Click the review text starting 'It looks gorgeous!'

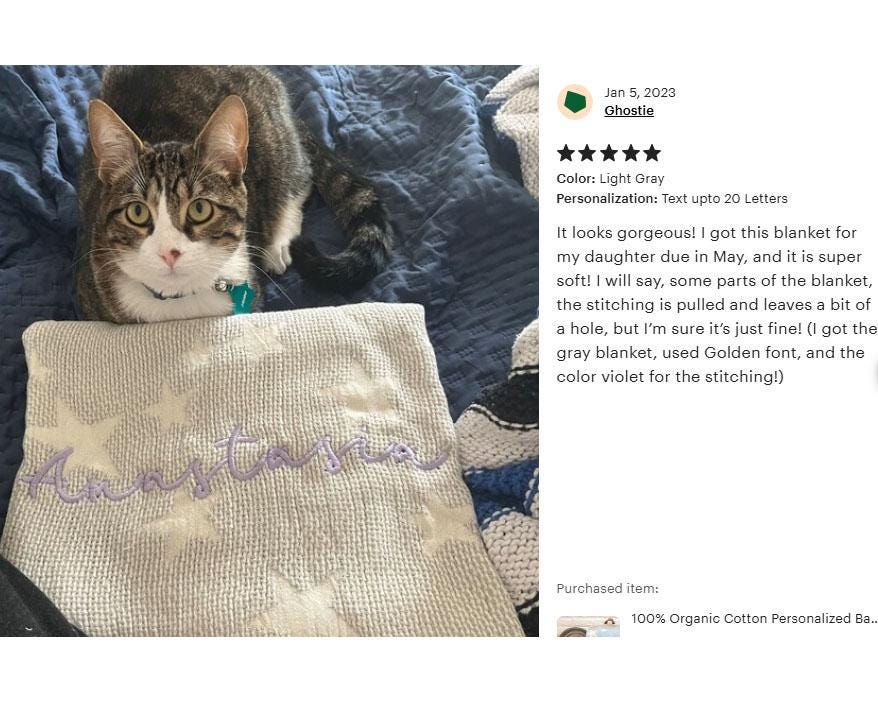[x=716, y=305]
